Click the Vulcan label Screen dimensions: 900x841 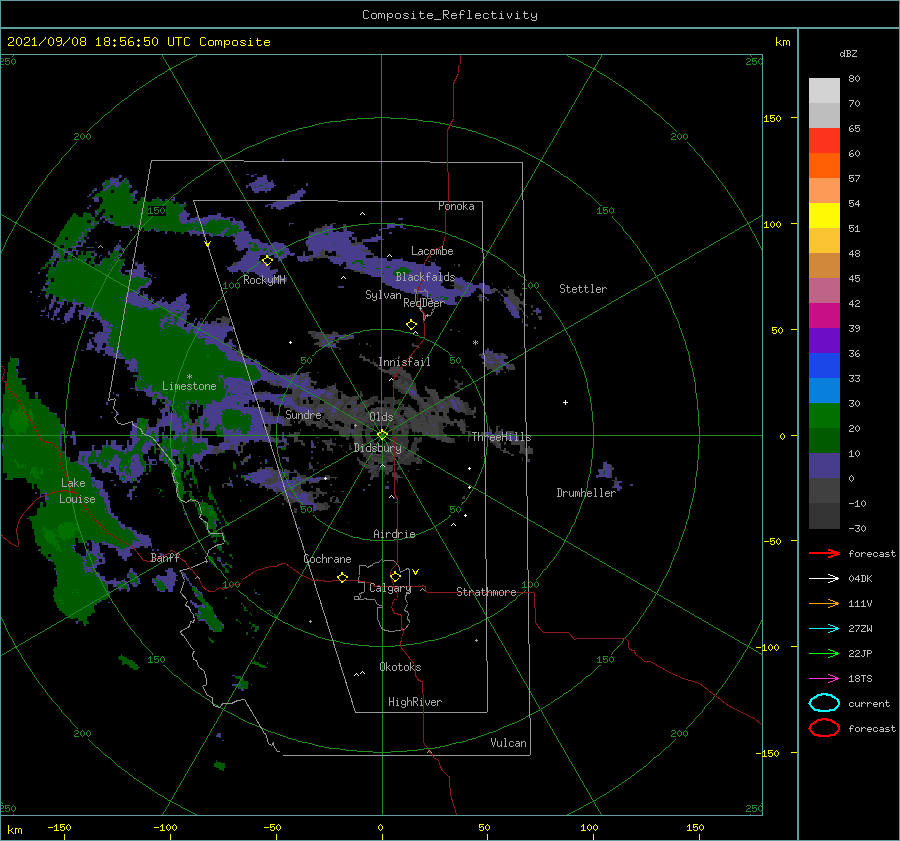coord(508,743)
